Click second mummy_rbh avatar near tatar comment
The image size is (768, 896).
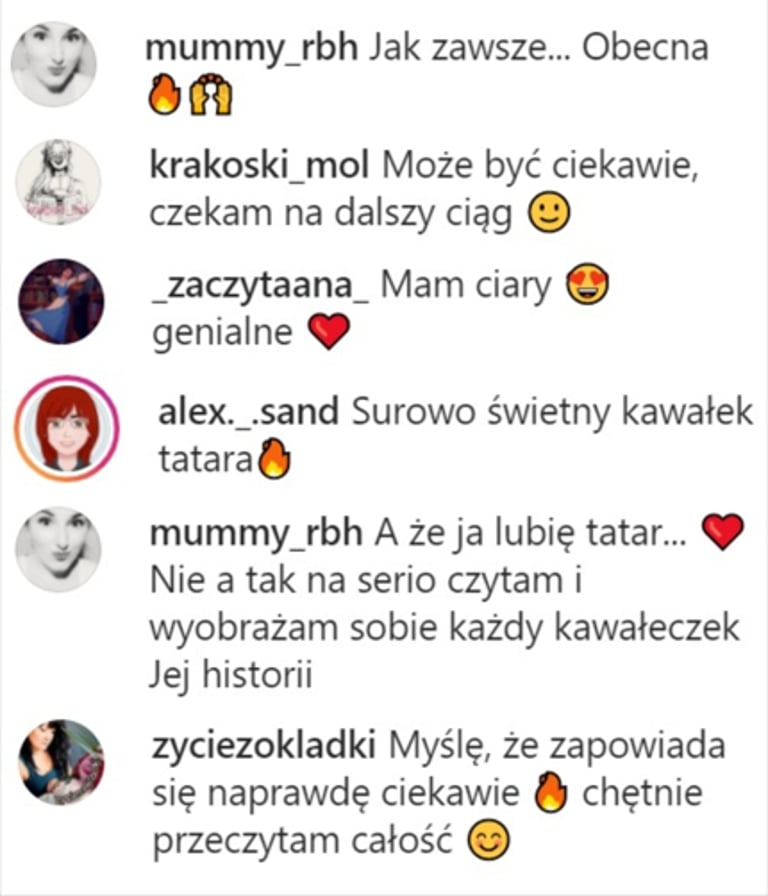click(x=58, y=549)
